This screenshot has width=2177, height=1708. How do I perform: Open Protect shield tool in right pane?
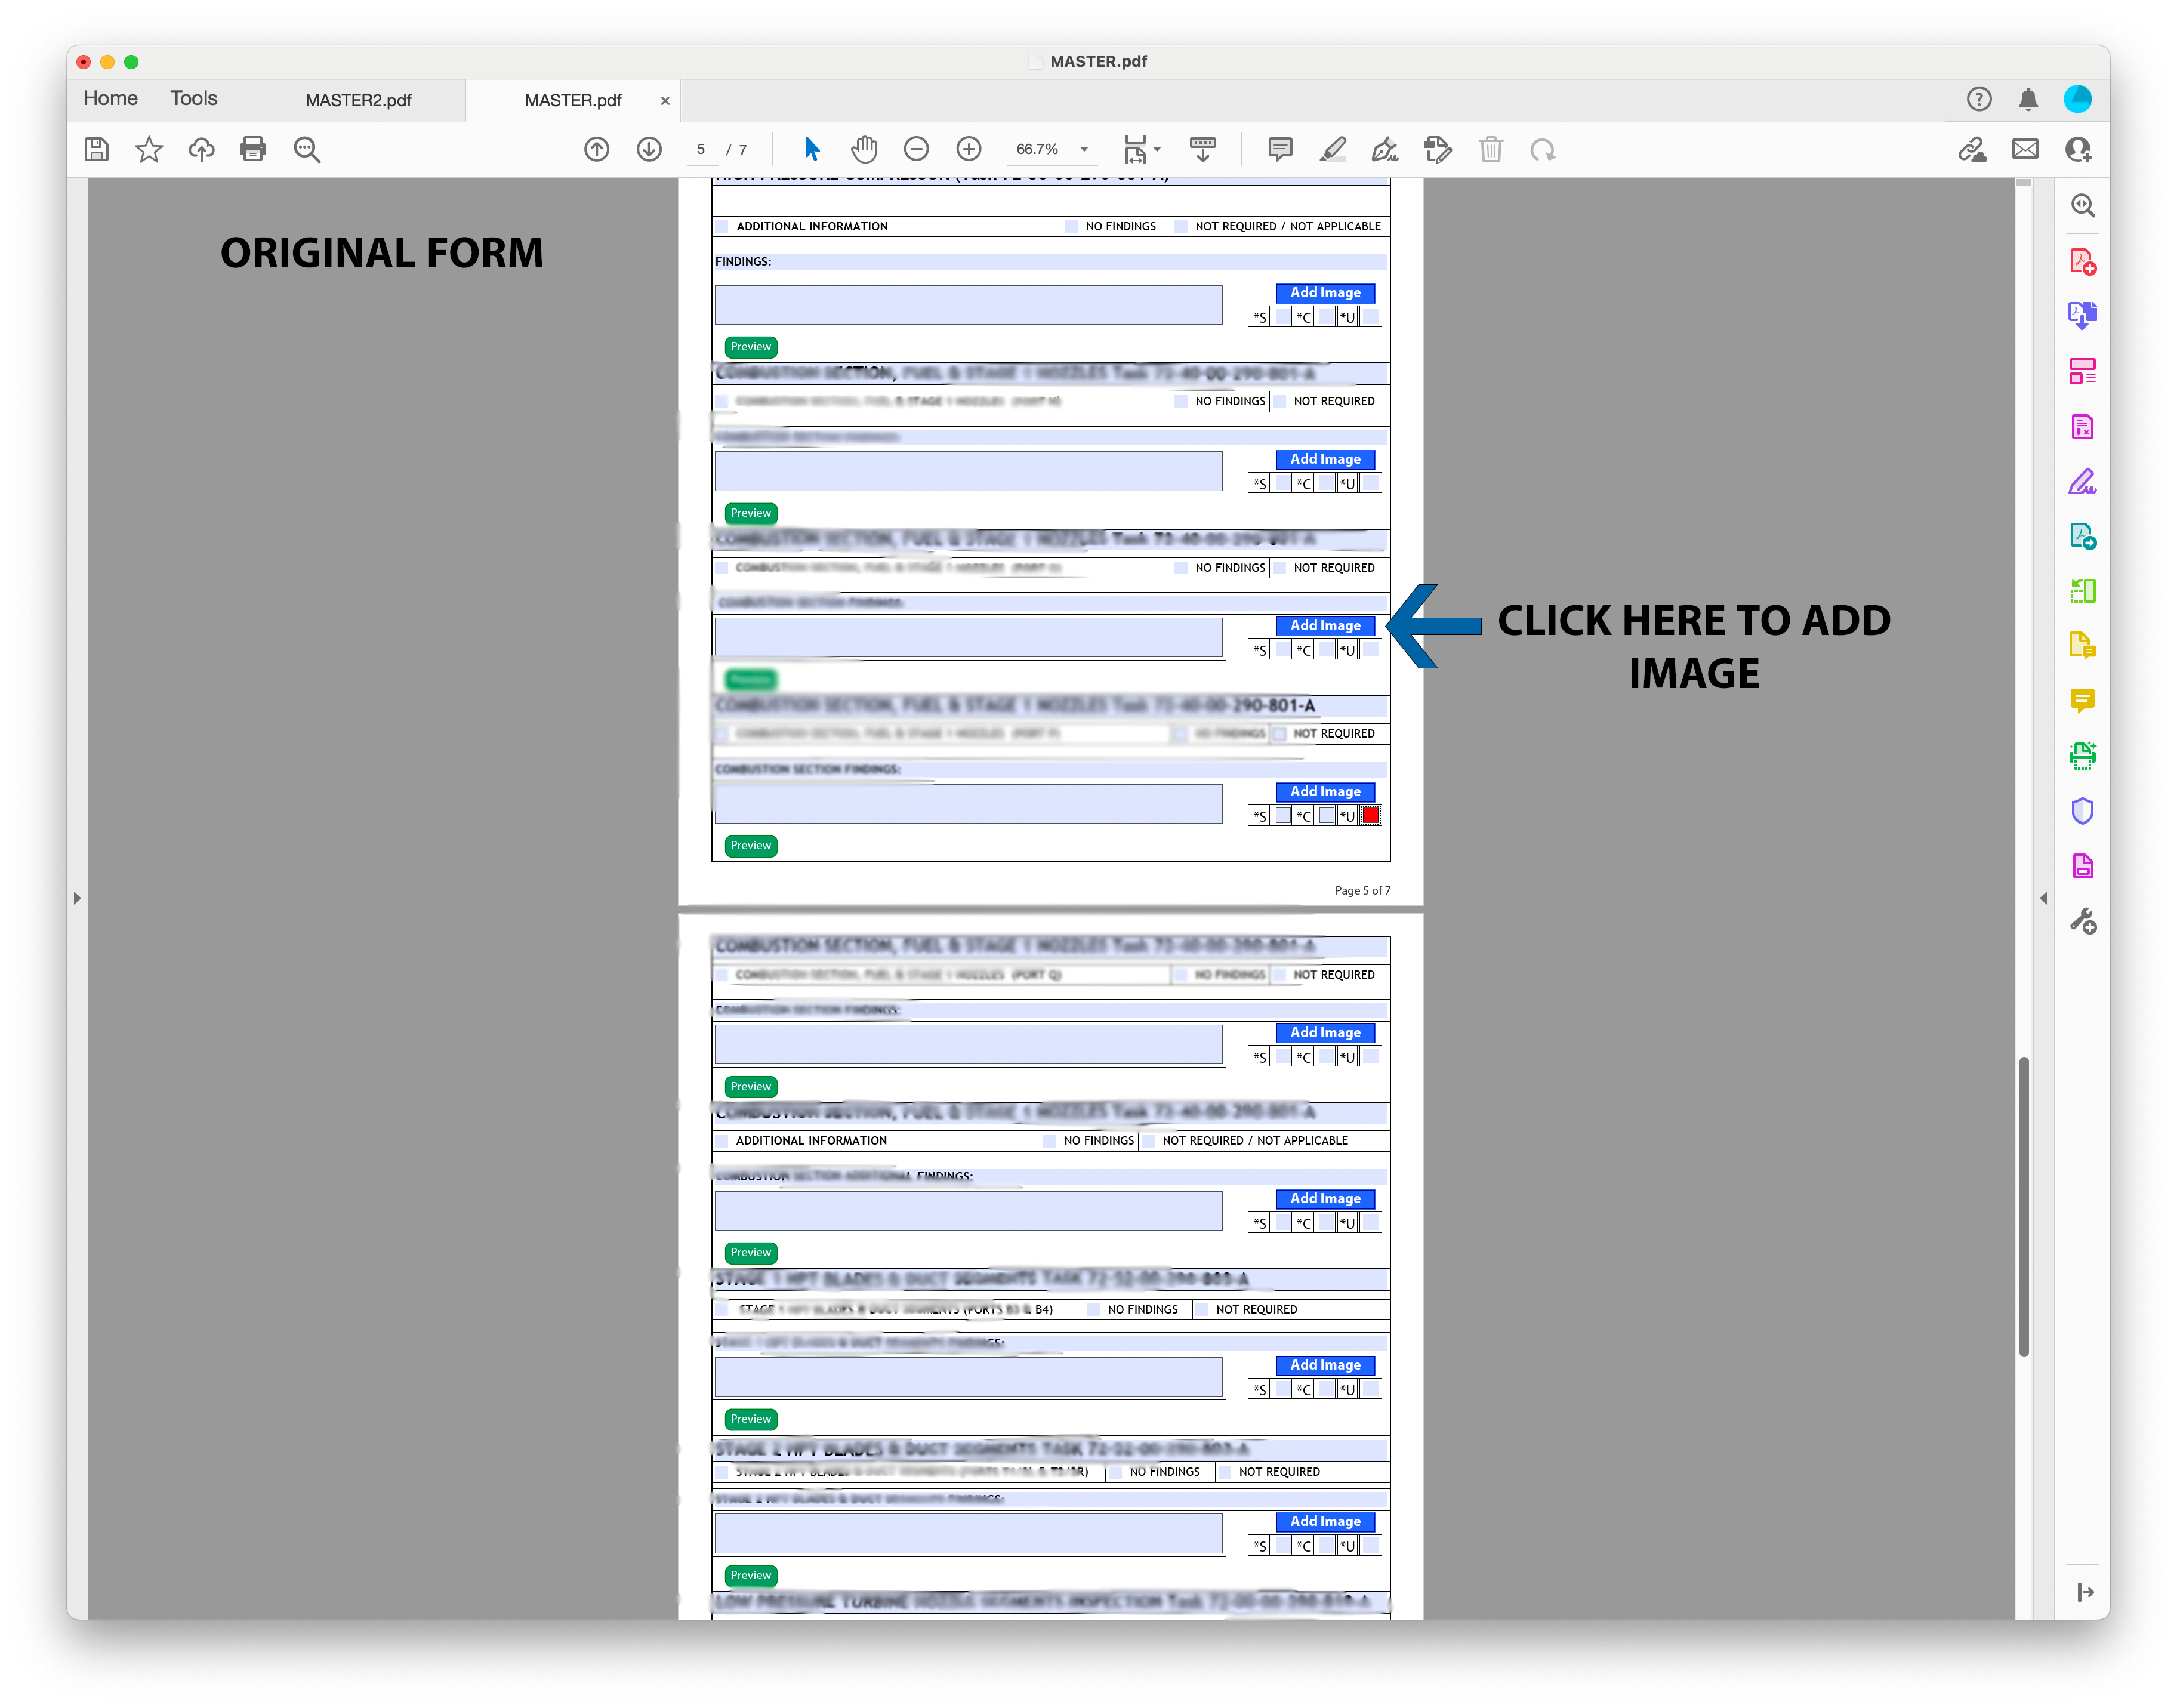point(2083,811)
